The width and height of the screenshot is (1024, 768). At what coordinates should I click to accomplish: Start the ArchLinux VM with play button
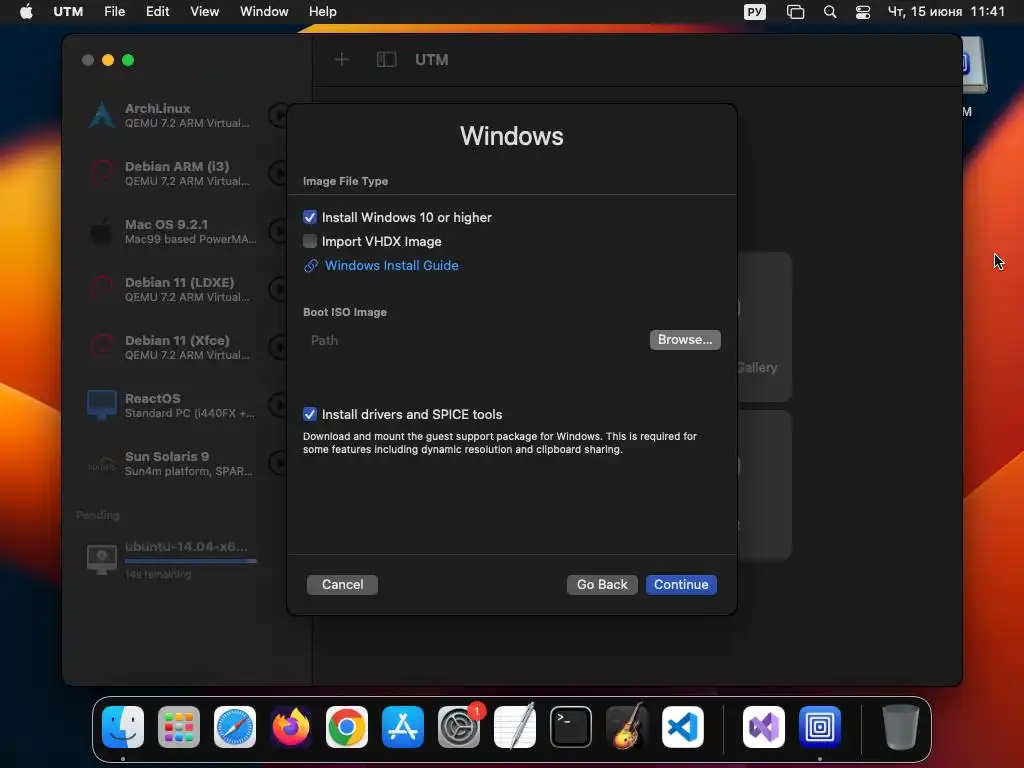[x=279, y=116]
